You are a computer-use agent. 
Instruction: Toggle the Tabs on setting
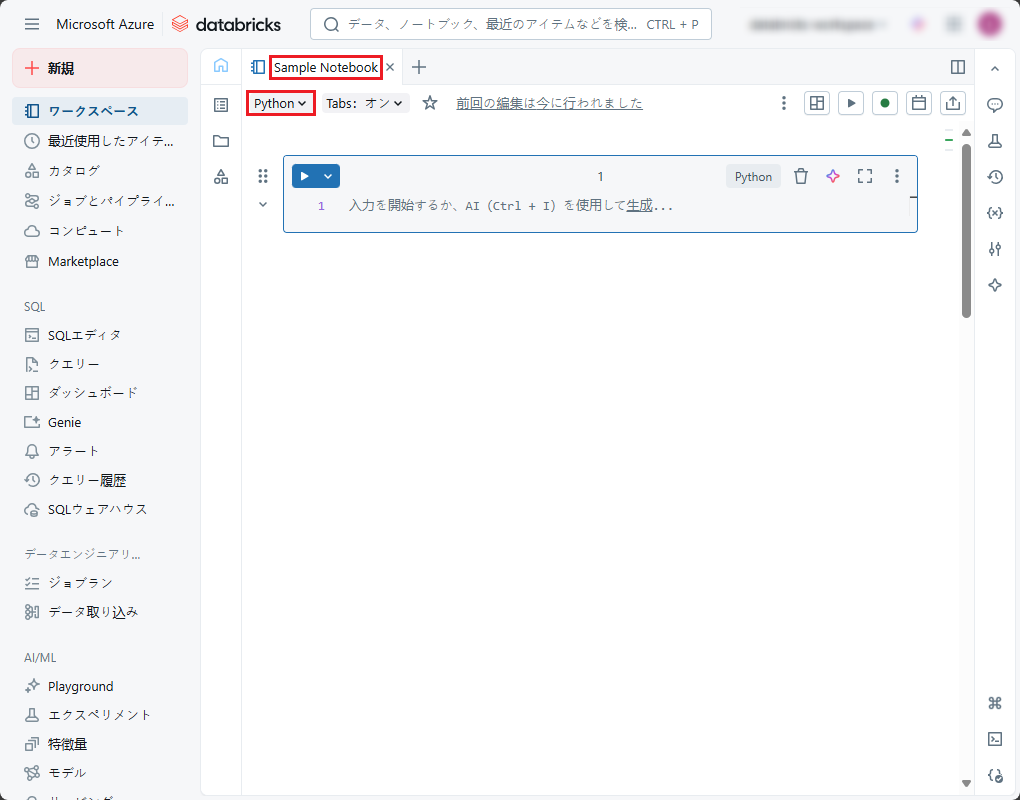[x=365, y=103]
